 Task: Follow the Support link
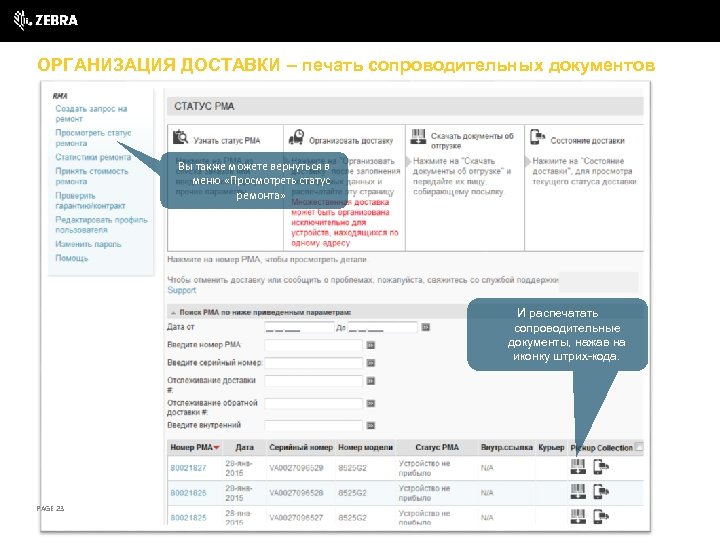[x=181, y=290]
